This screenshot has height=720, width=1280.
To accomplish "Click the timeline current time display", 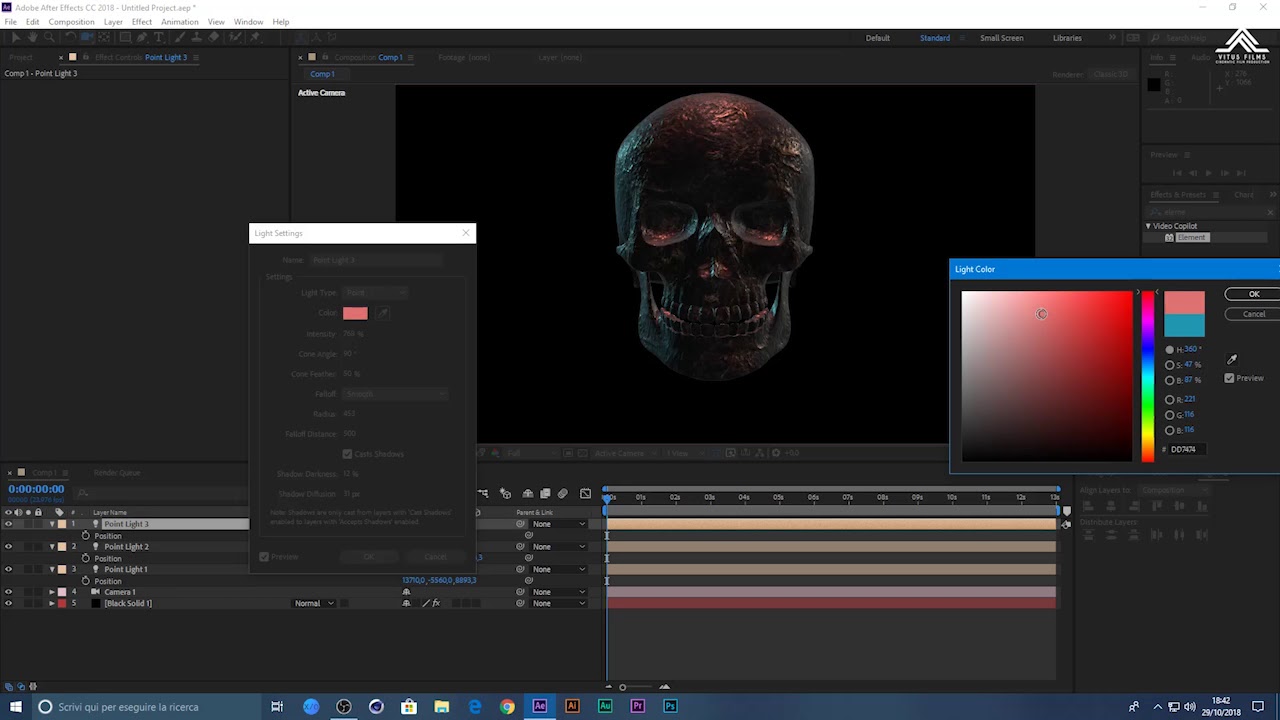I will click(x=37, y=489).
